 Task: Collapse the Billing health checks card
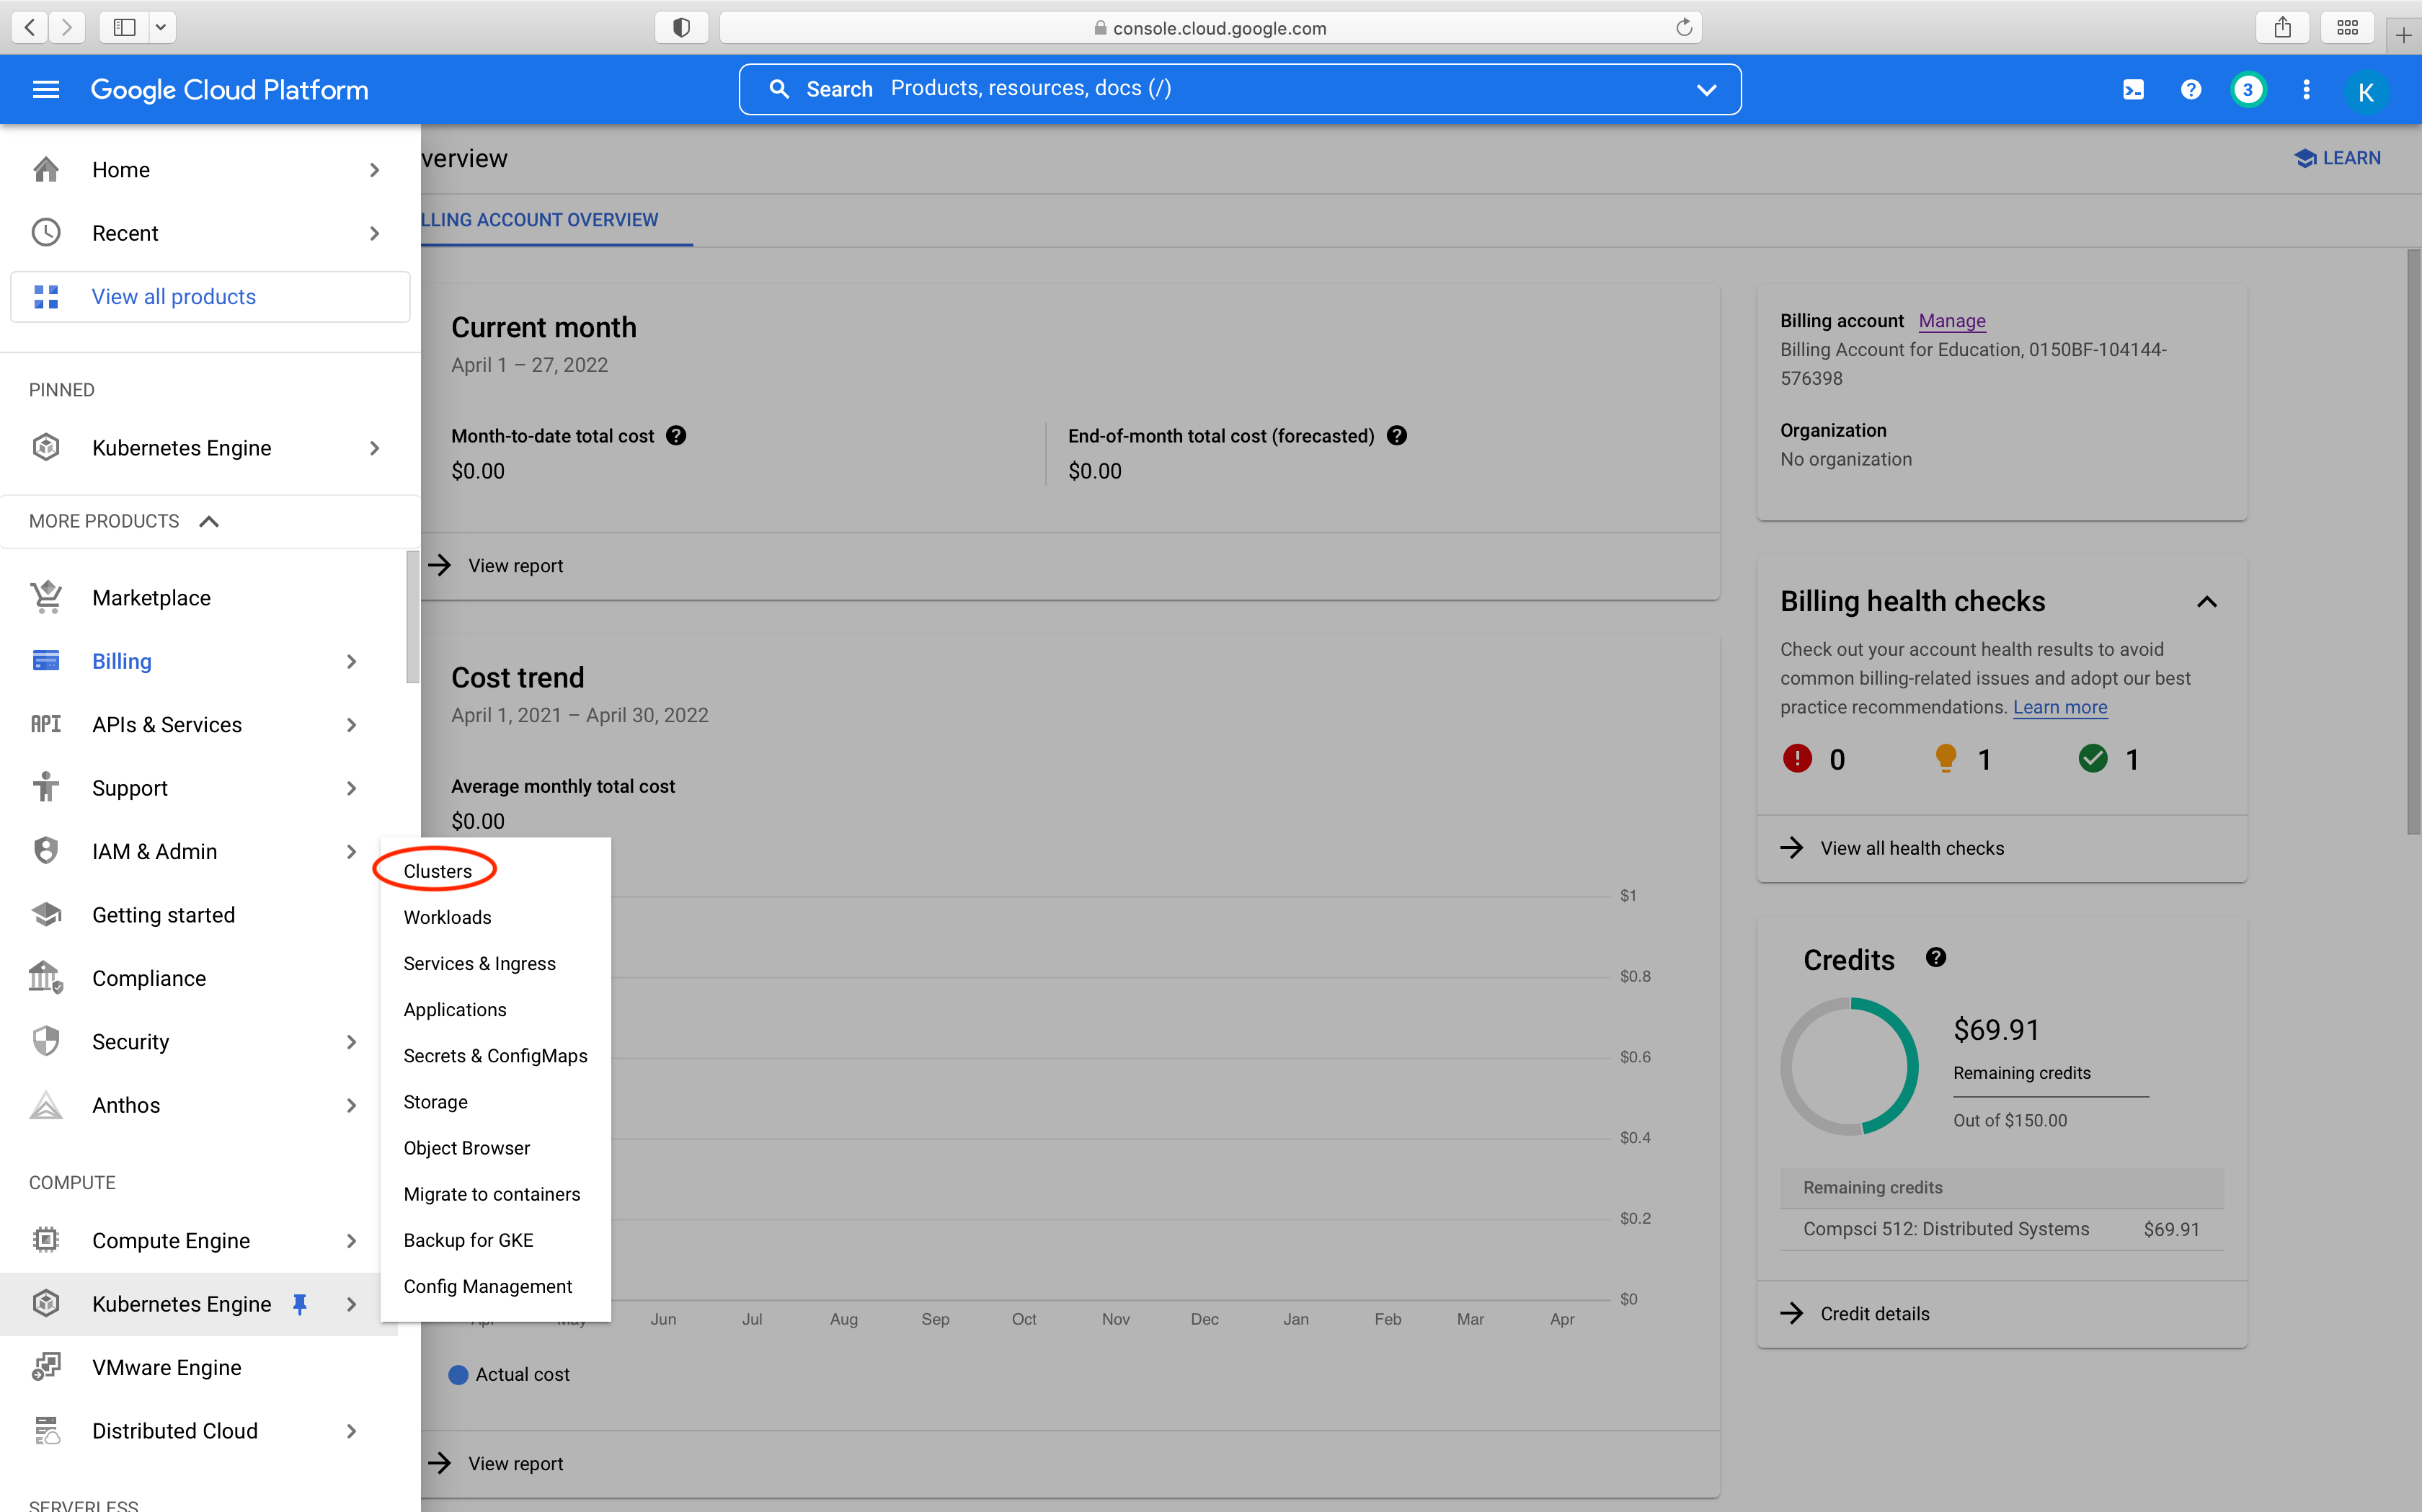(2207, 602)
